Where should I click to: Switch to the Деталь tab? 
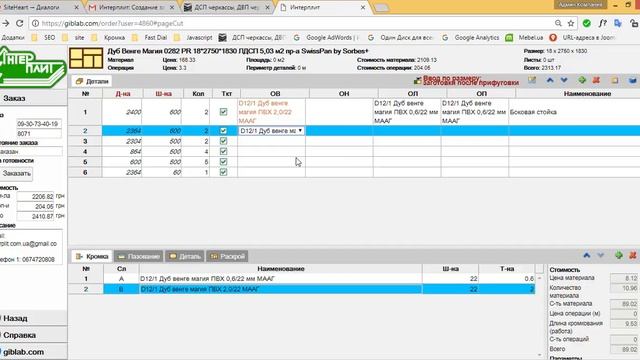184,256
